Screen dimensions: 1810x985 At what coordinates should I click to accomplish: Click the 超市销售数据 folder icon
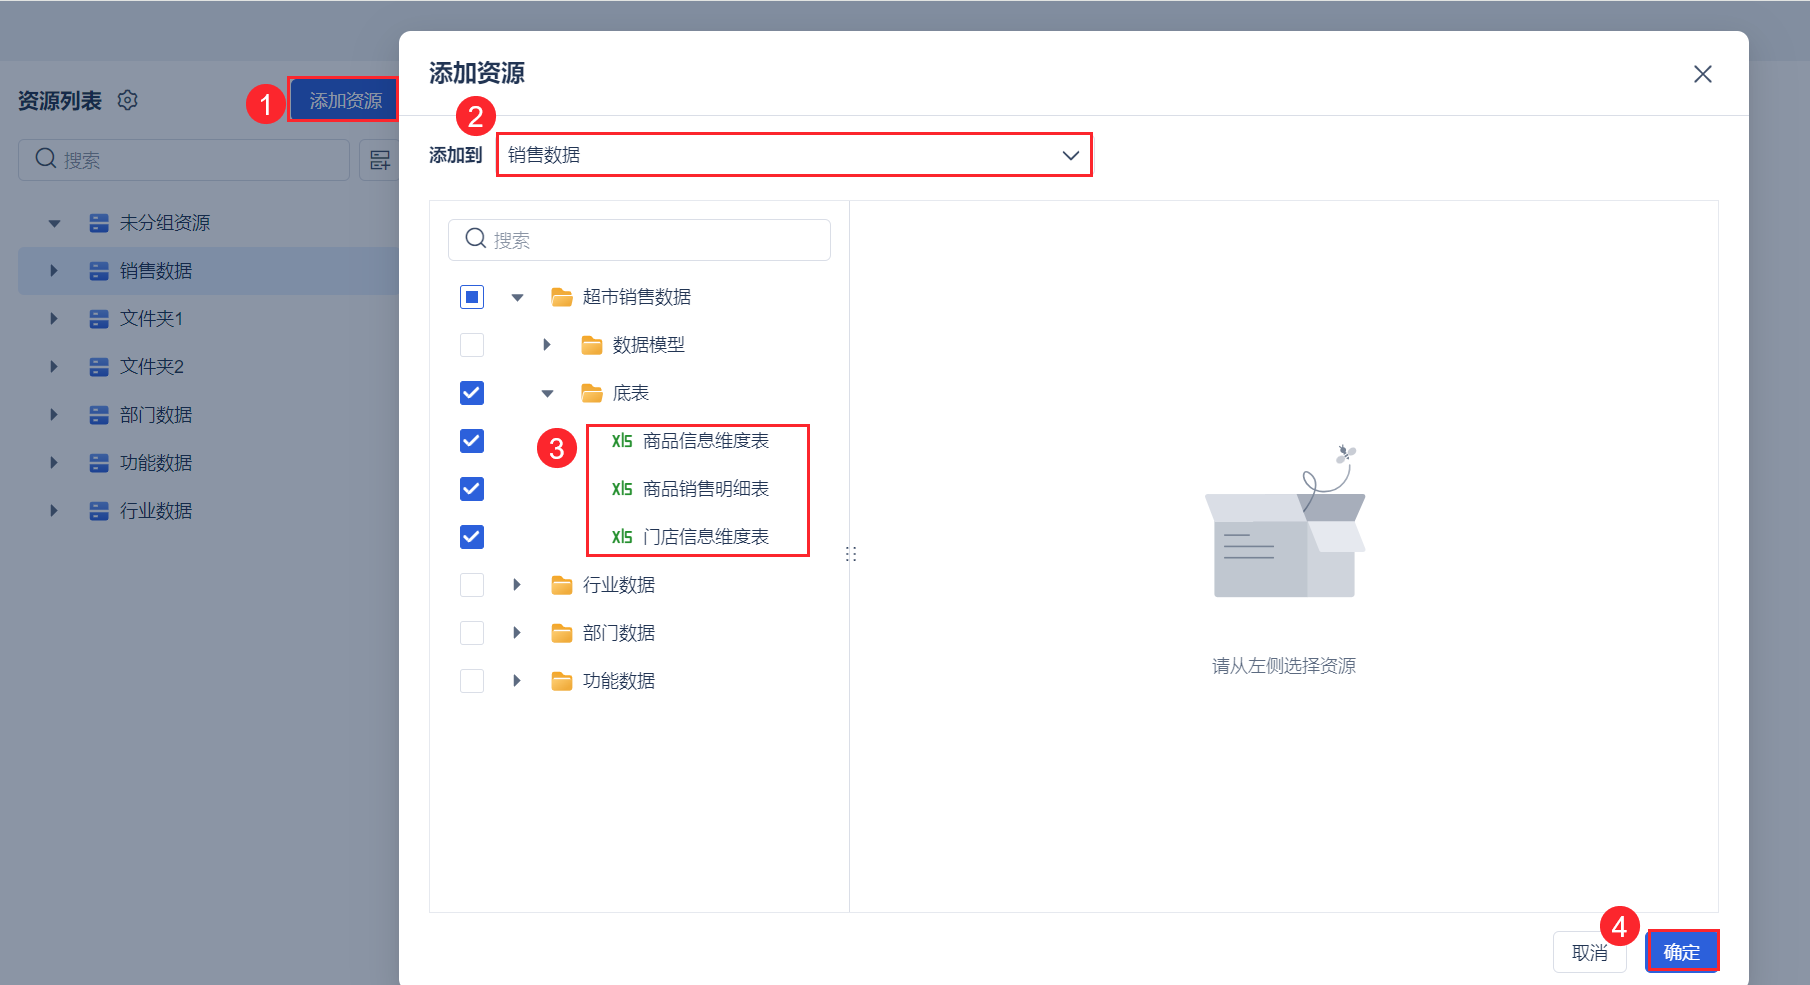pyautogui.click(x=562, y=297)
